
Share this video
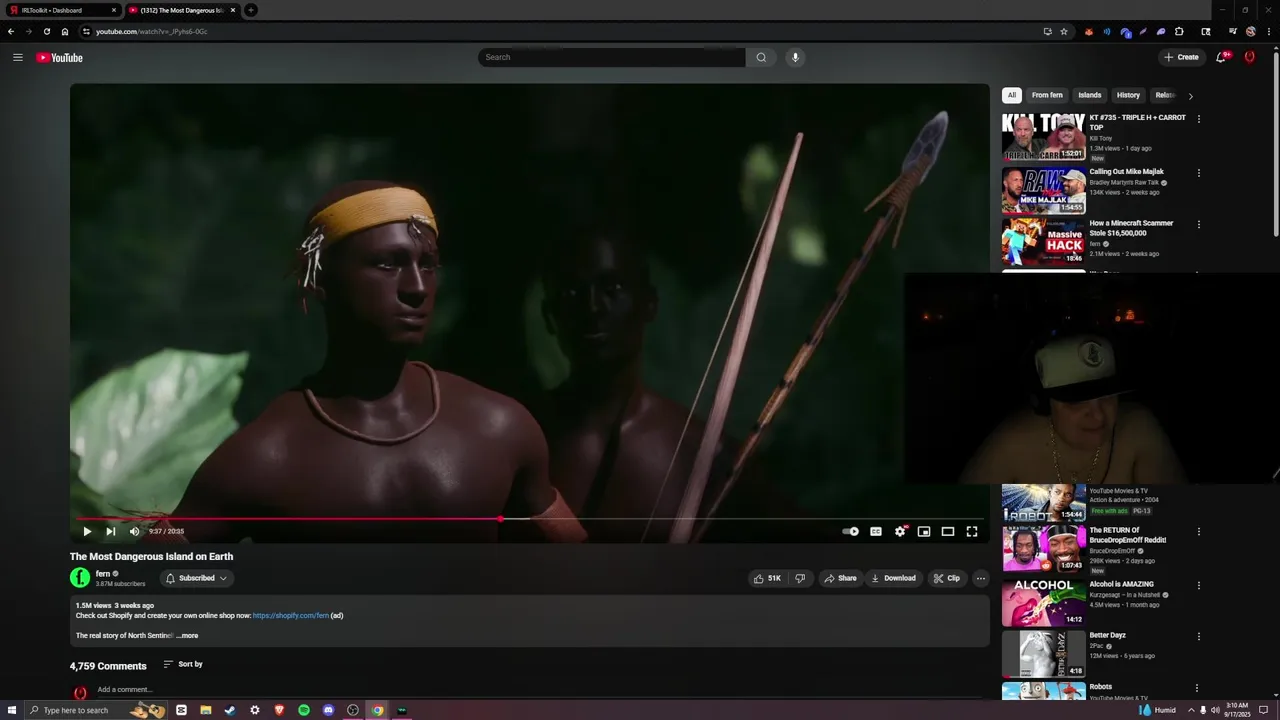tap(840, 578)
